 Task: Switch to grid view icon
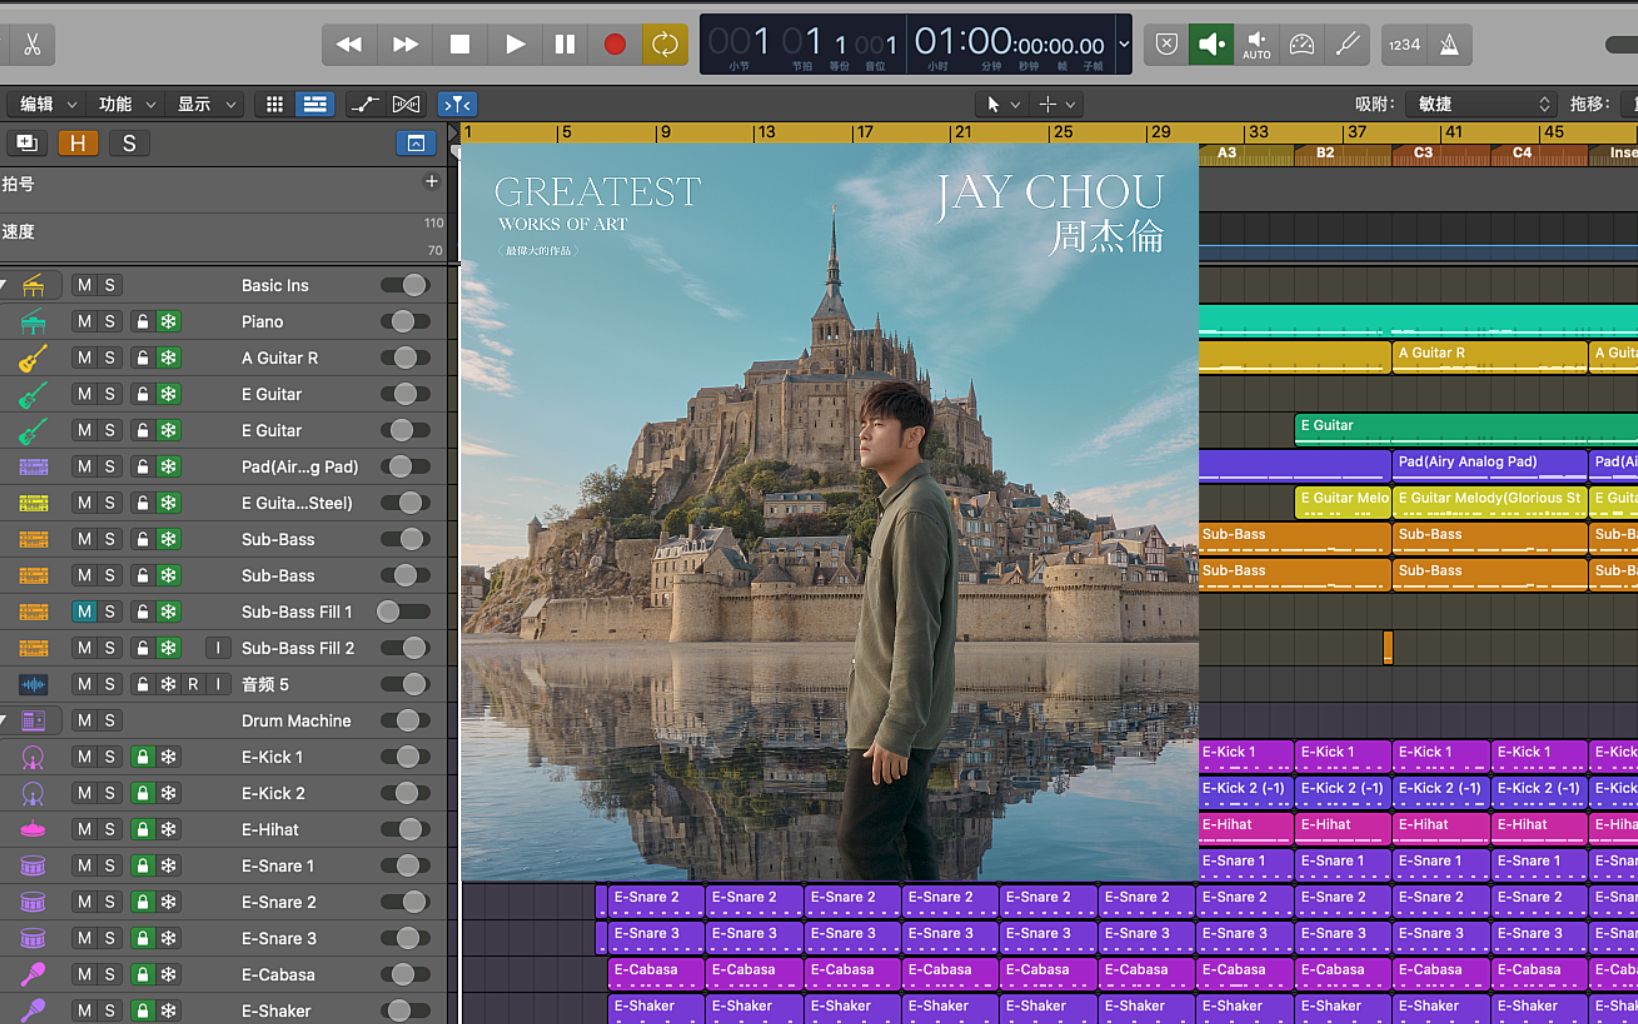[275, 104]
